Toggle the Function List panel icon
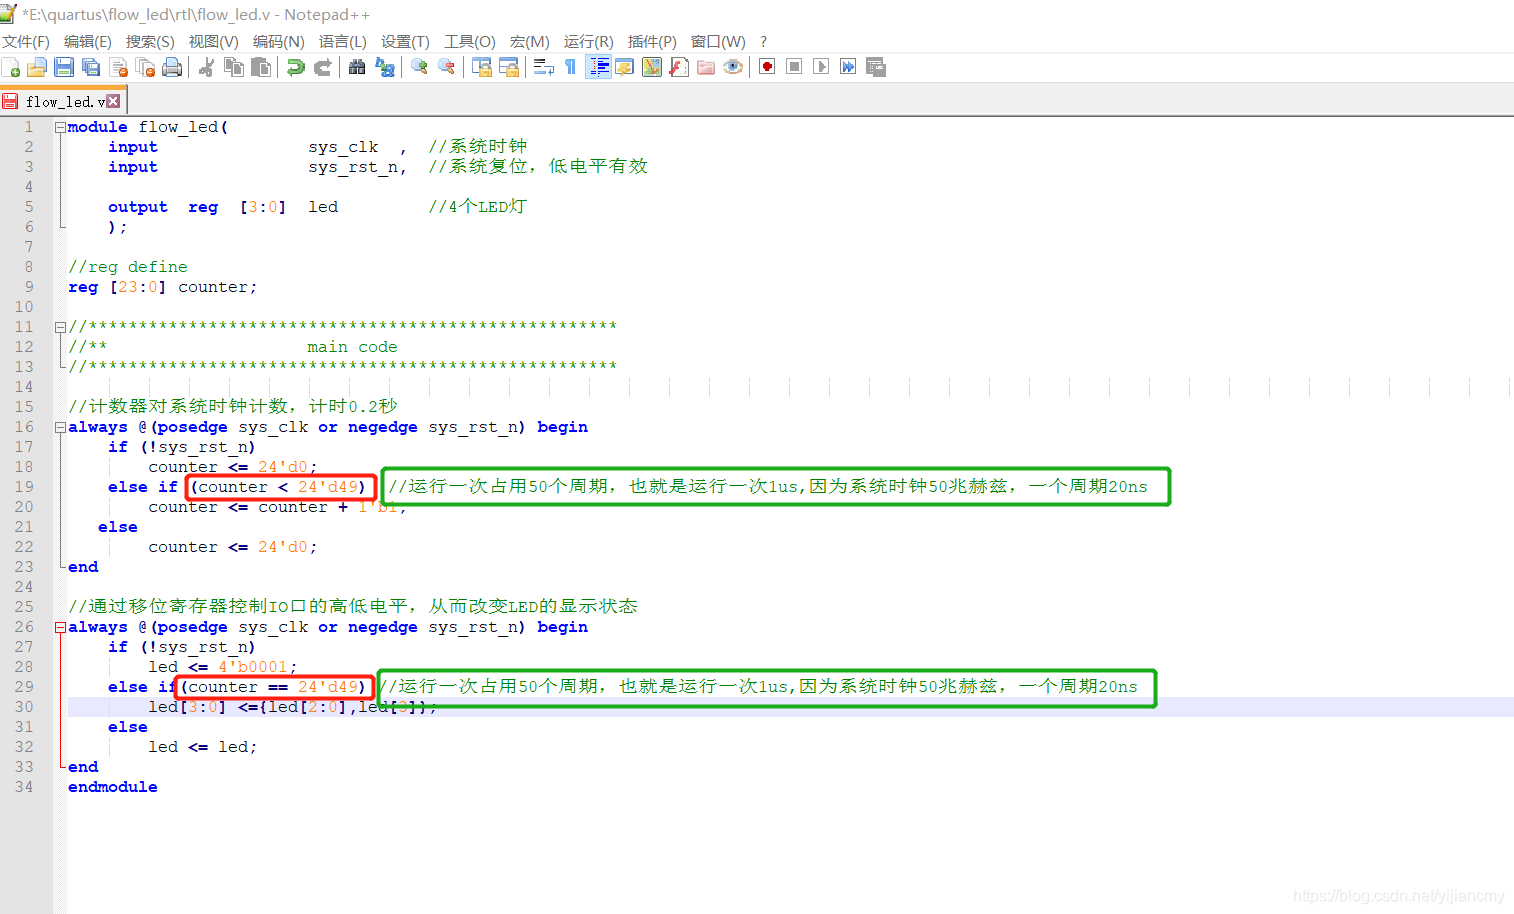The image size is (1514, 914). tap(679, 67)
